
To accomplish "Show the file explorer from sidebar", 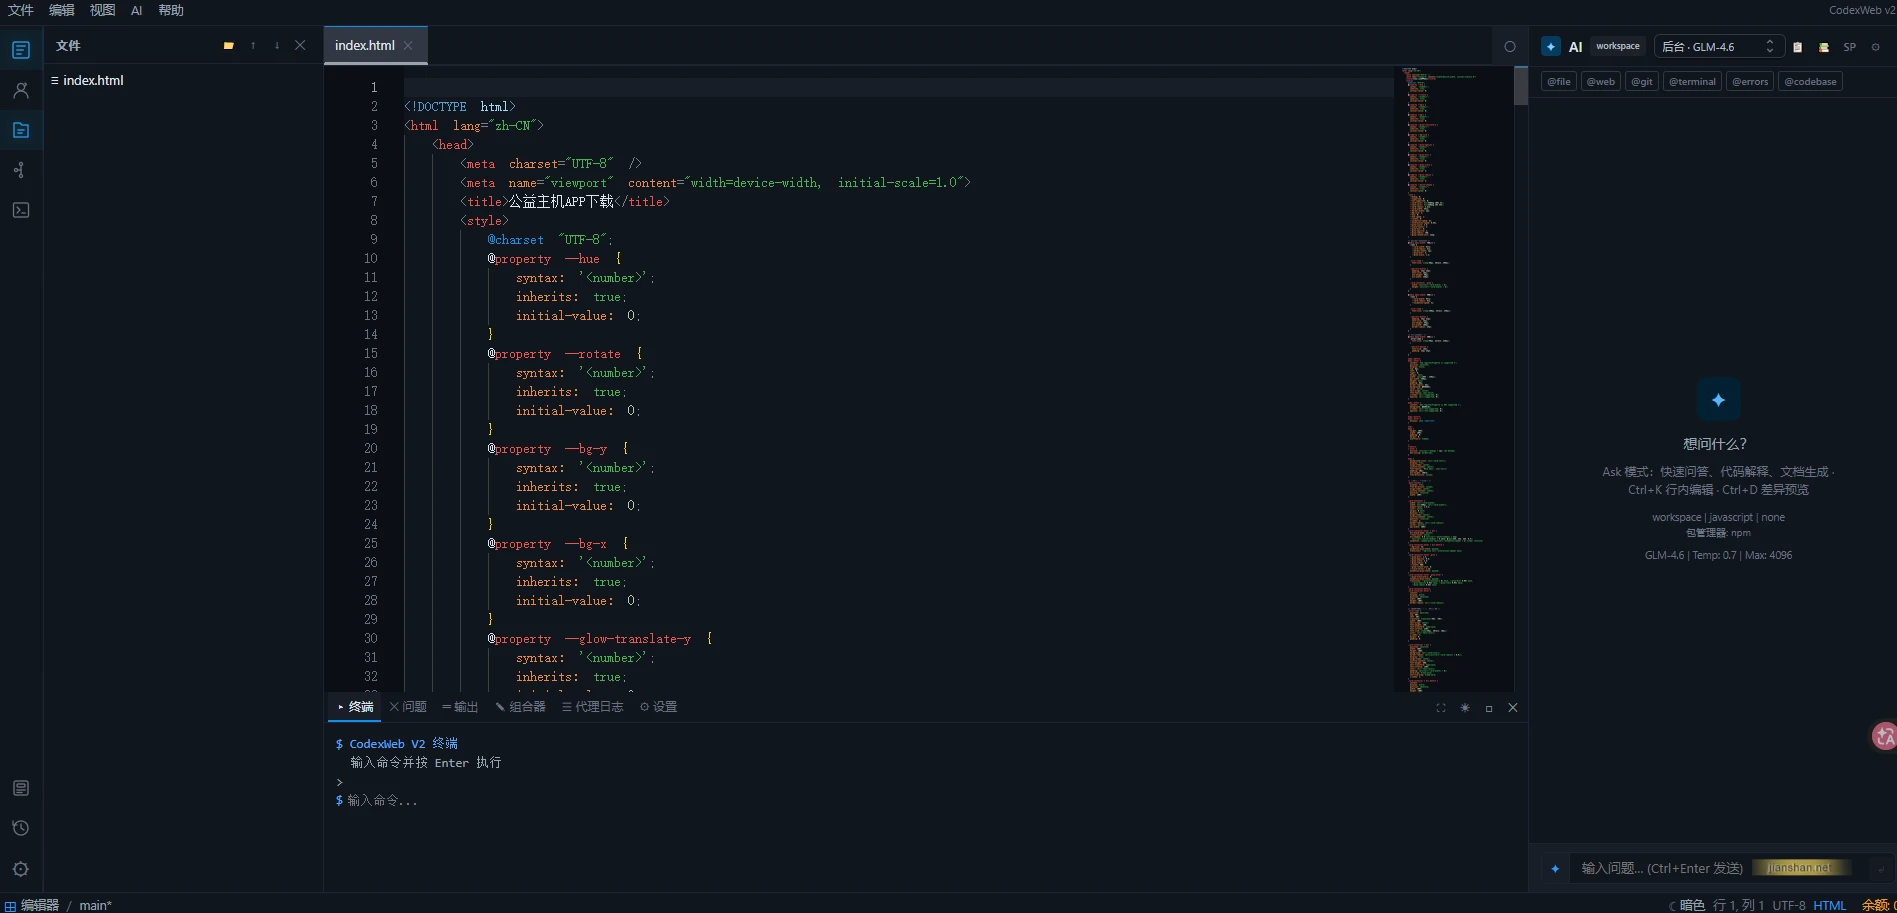I will [x=21, y=130].
